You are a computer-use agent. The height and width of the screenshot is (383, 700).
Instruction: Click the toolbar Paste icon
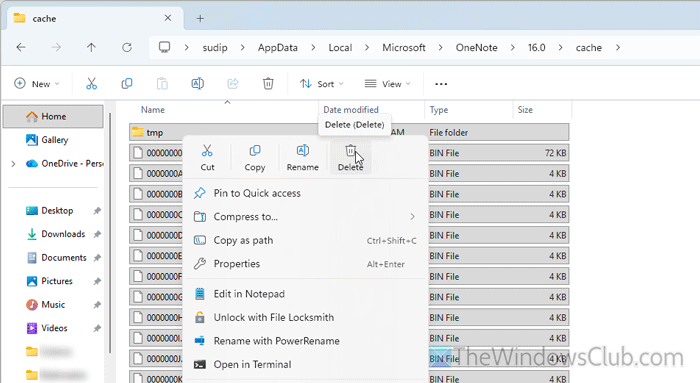[162, 83]
